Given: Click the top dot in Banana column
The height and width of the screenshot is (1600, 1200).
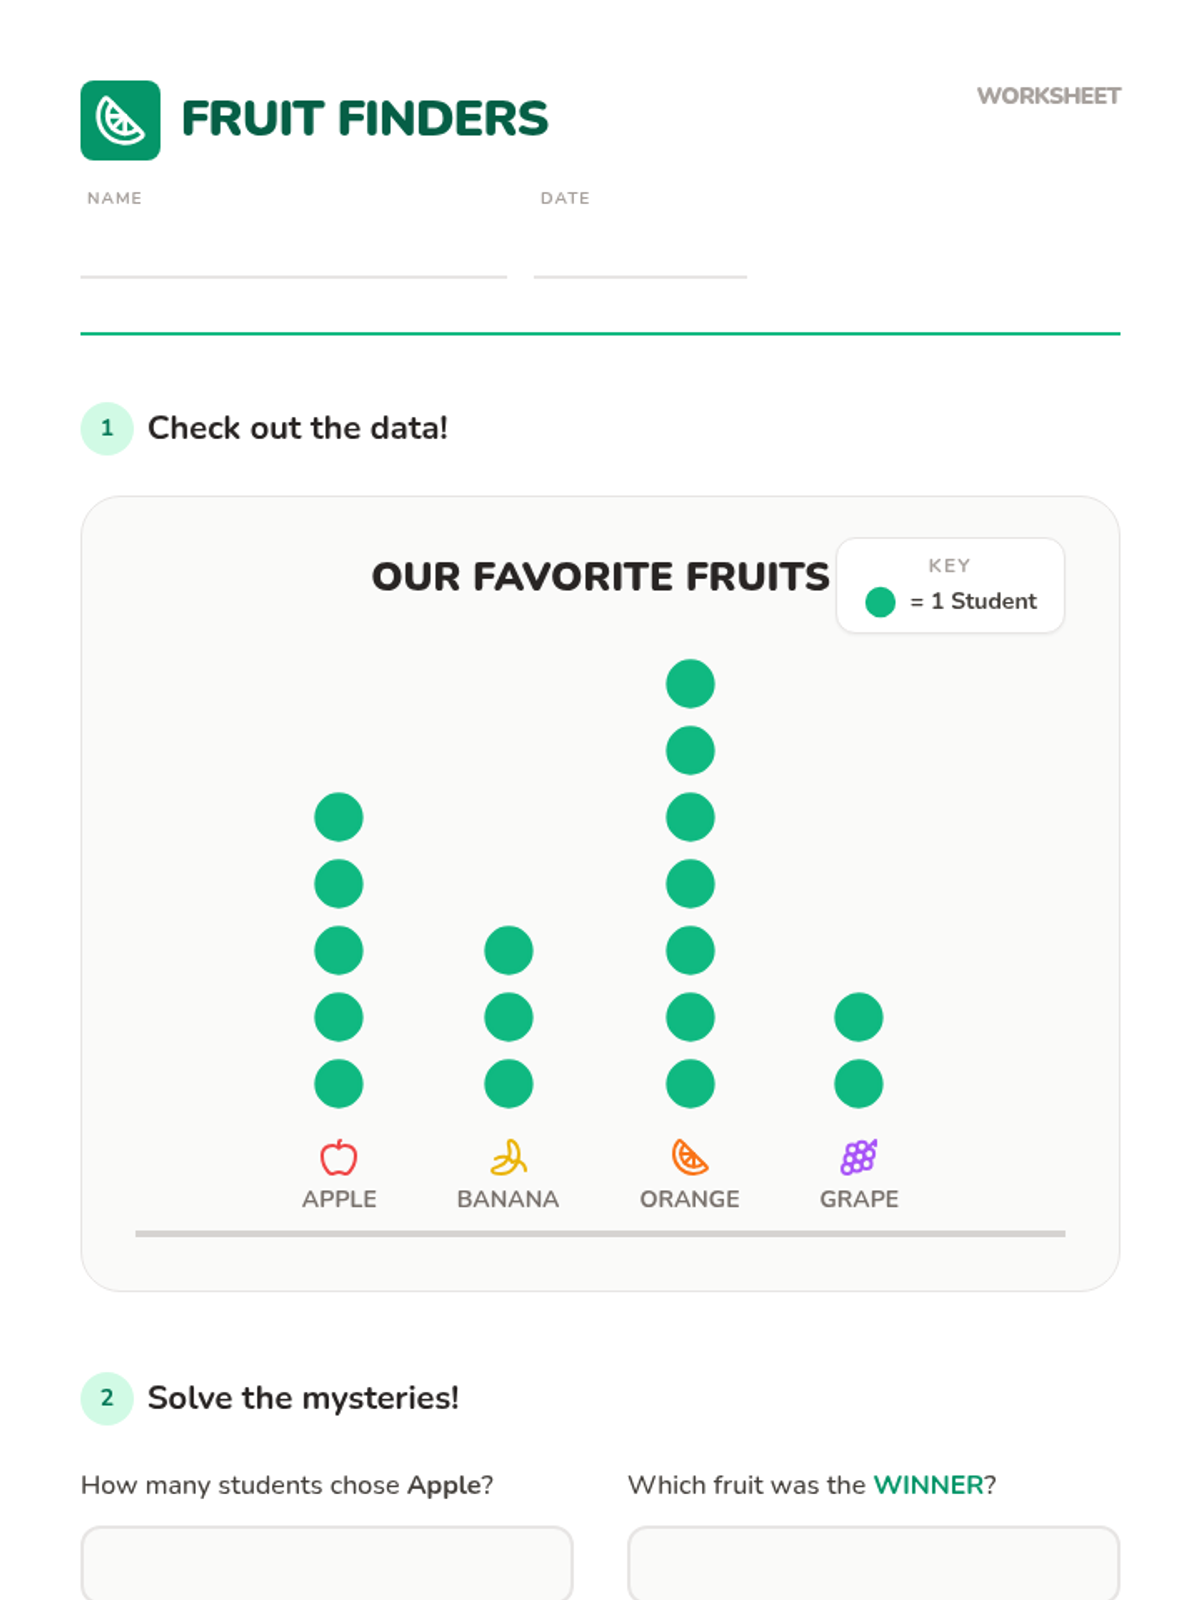Looking at the screenshot, I should point(508,950).
